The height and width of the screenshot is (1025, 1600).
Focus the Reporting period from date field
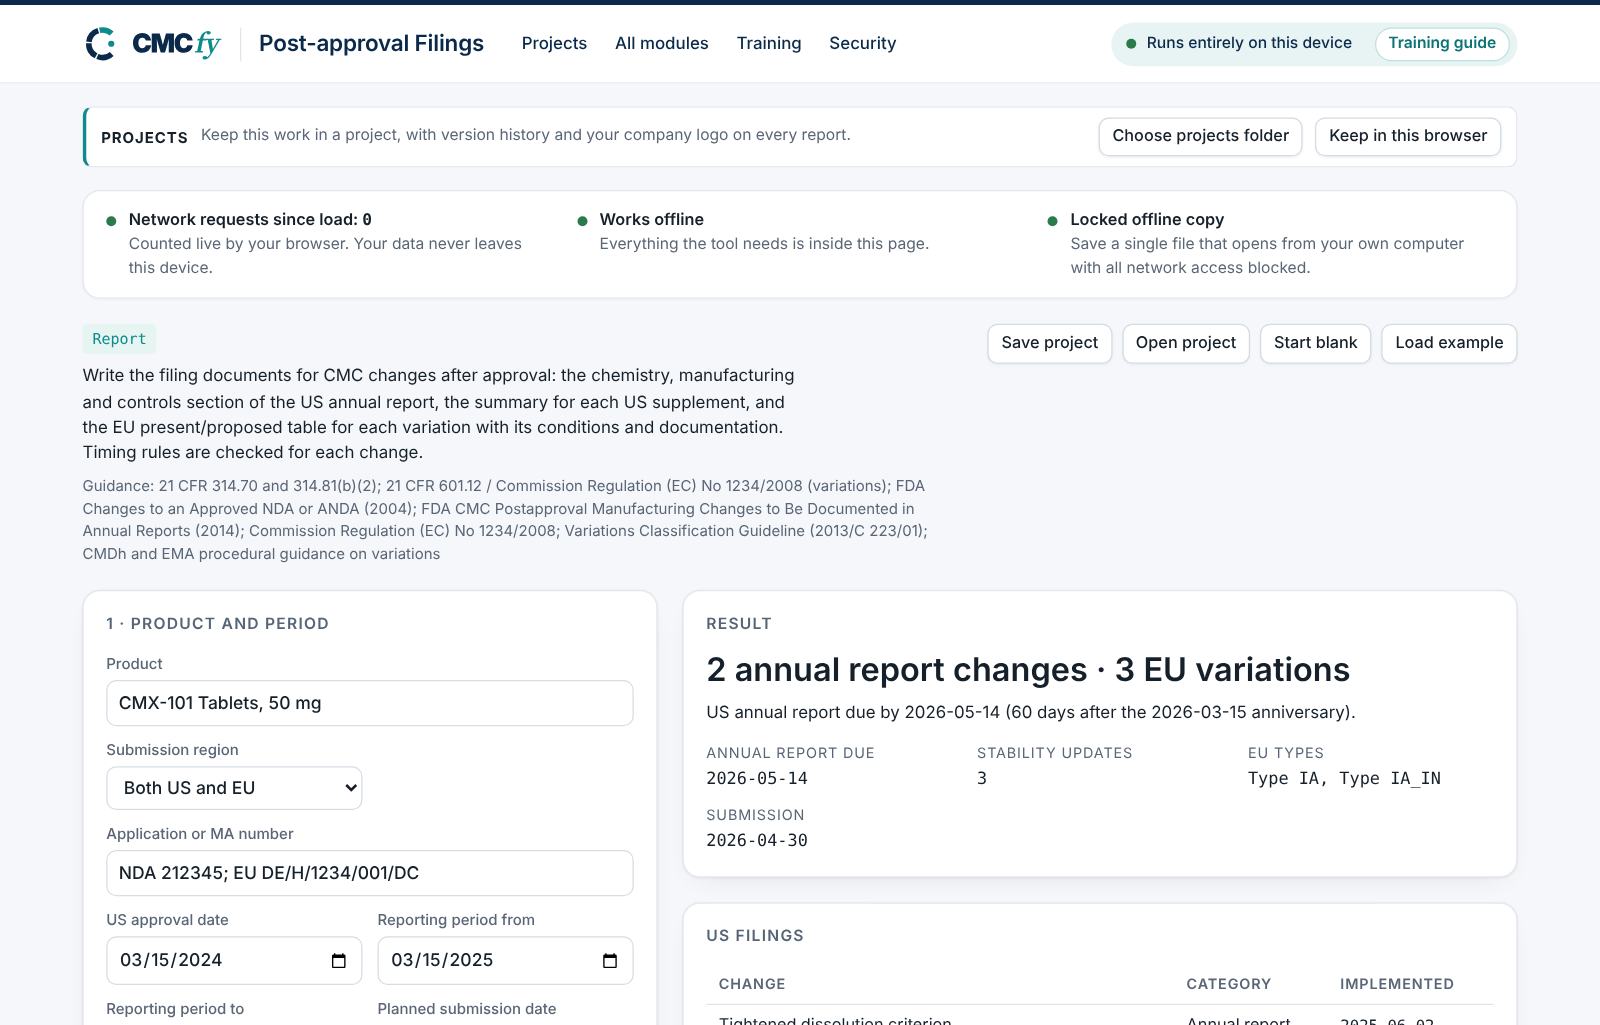tap(505, 960)
